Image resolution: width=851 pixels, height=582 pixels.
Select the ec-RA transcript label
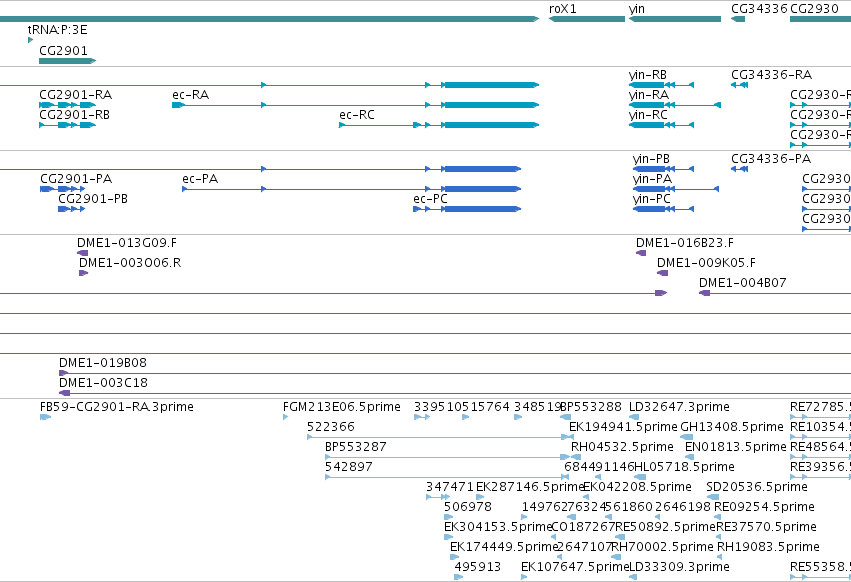[190, 94]
